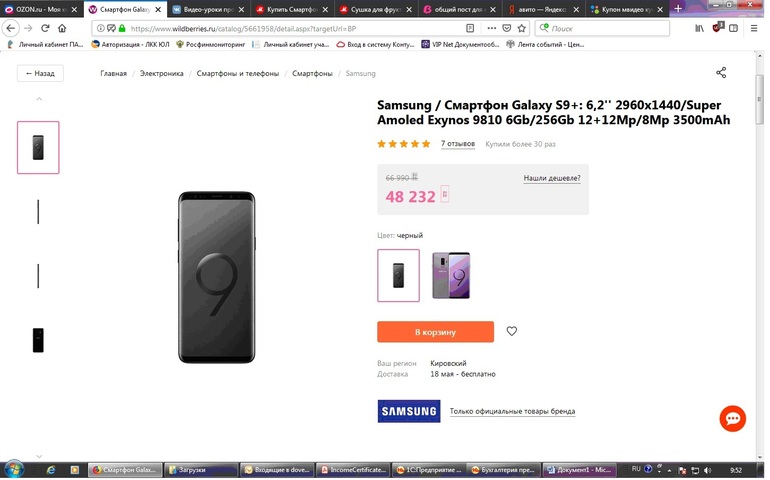This screenshot has width=770, height=480.
Task: Select the black color variant
Action: point(398,275)
